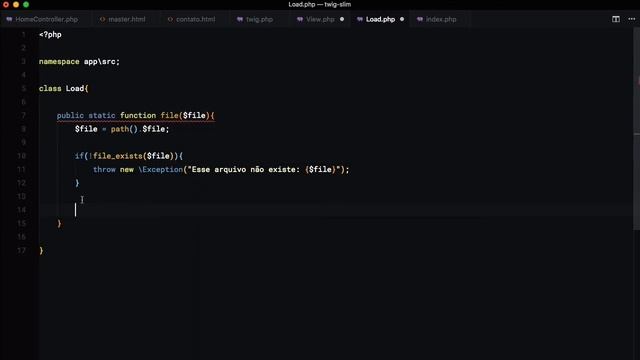Screen dimensions: 640x360
Task: Click the HTML file icon on the master.html tab
Action: [102, 19]
